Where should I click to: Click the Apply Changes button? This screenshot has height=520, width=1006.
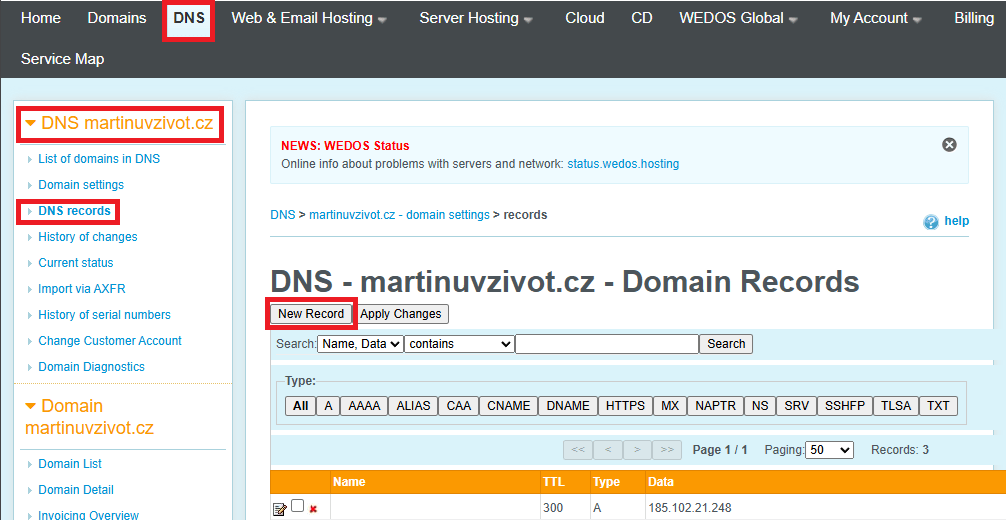tap(401, 314)
